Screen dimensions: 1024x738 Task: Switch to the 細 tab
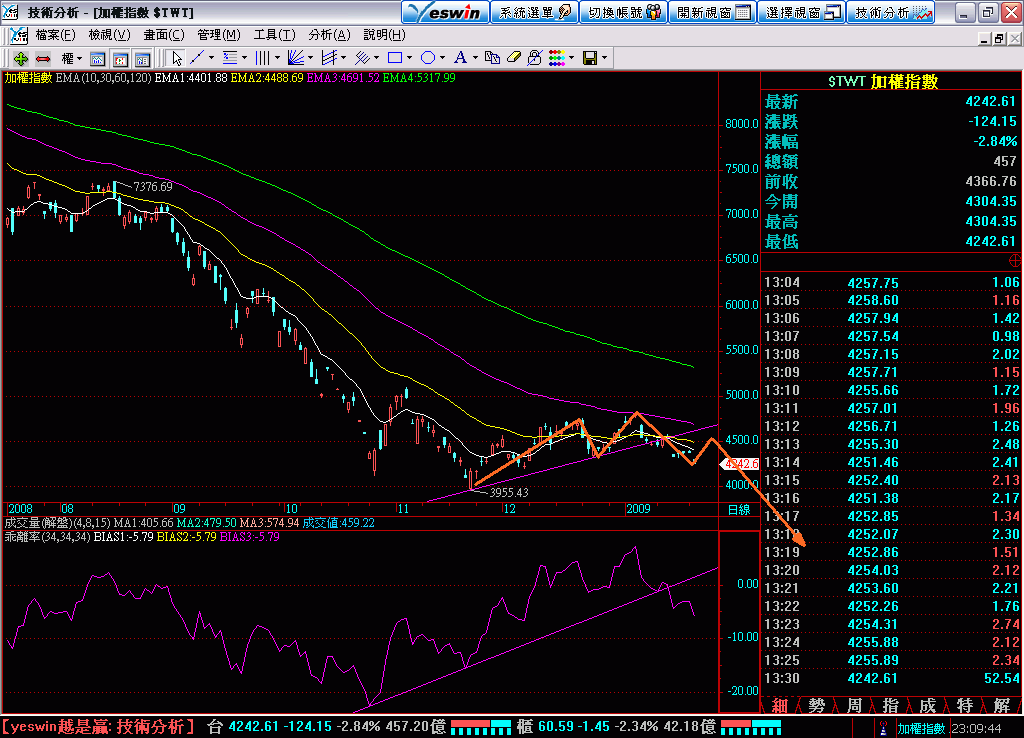point(780,705)
